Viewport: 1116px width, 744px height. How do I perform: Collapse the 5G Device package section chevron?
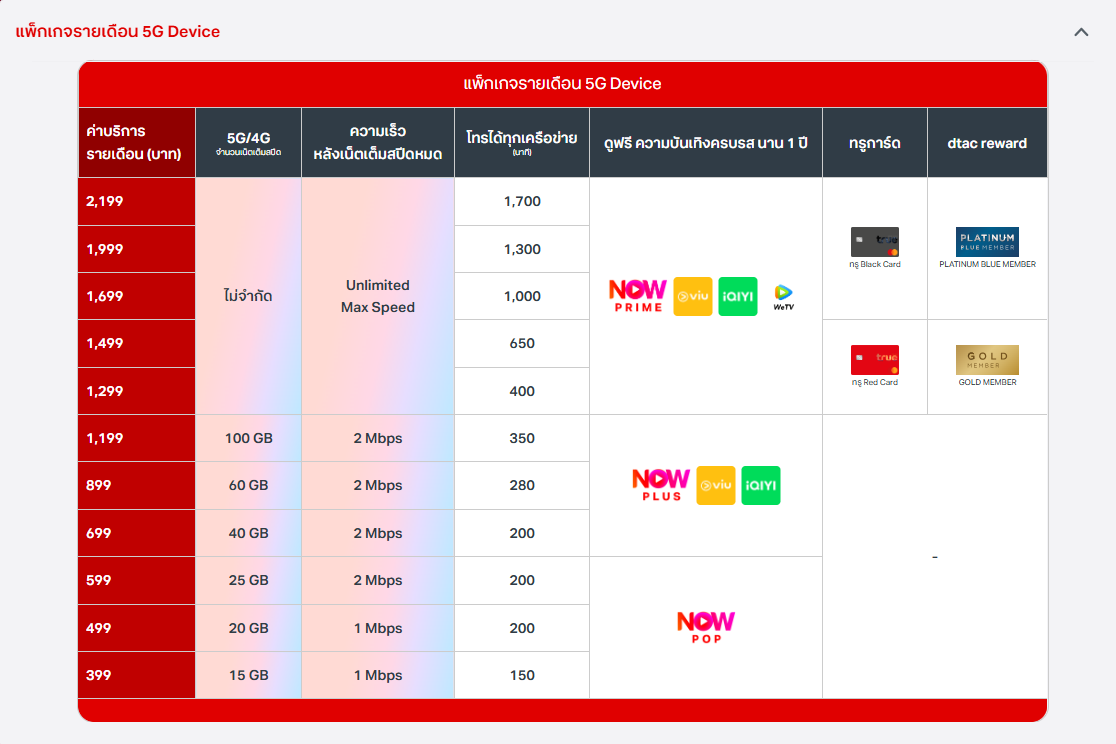1081,32
